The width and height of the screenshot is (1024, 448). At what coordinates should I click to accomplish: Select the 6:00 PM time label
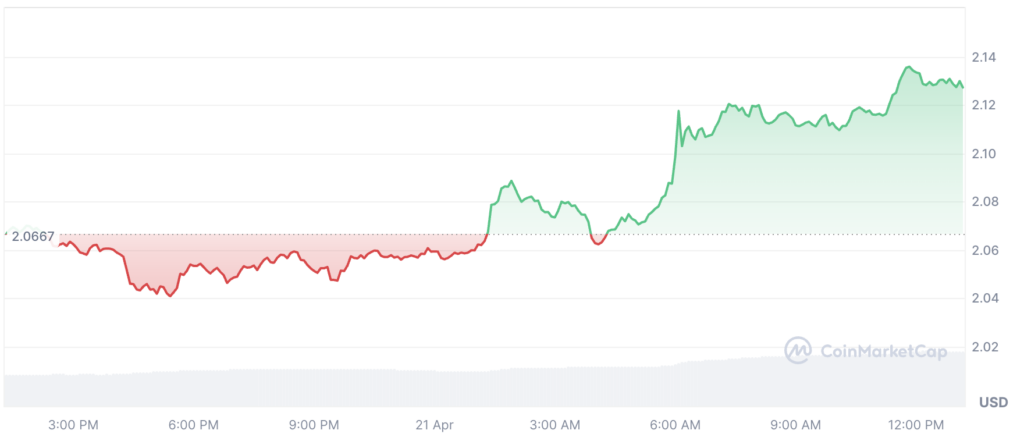pos(195,424)
